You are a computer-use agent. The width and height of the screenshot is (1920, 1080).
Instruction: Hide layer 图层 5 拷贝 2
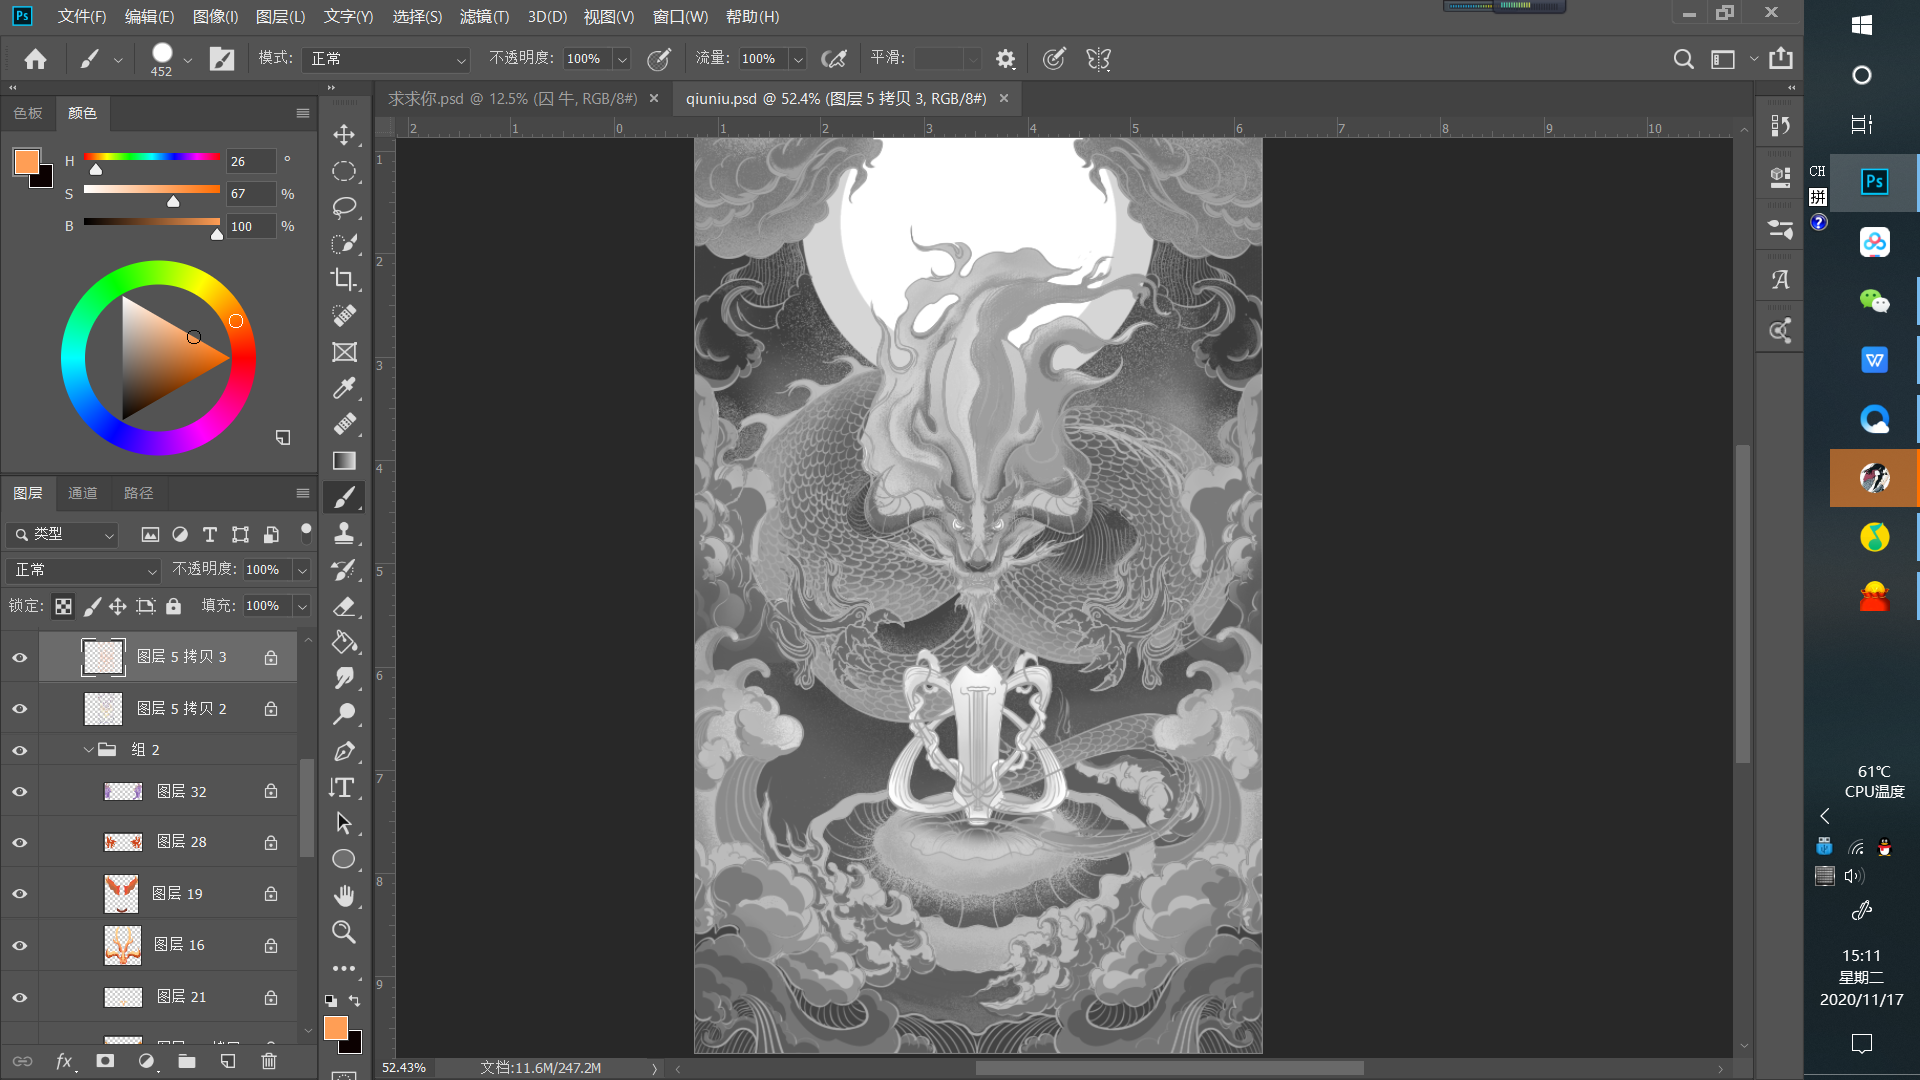[x=19, y=709]
